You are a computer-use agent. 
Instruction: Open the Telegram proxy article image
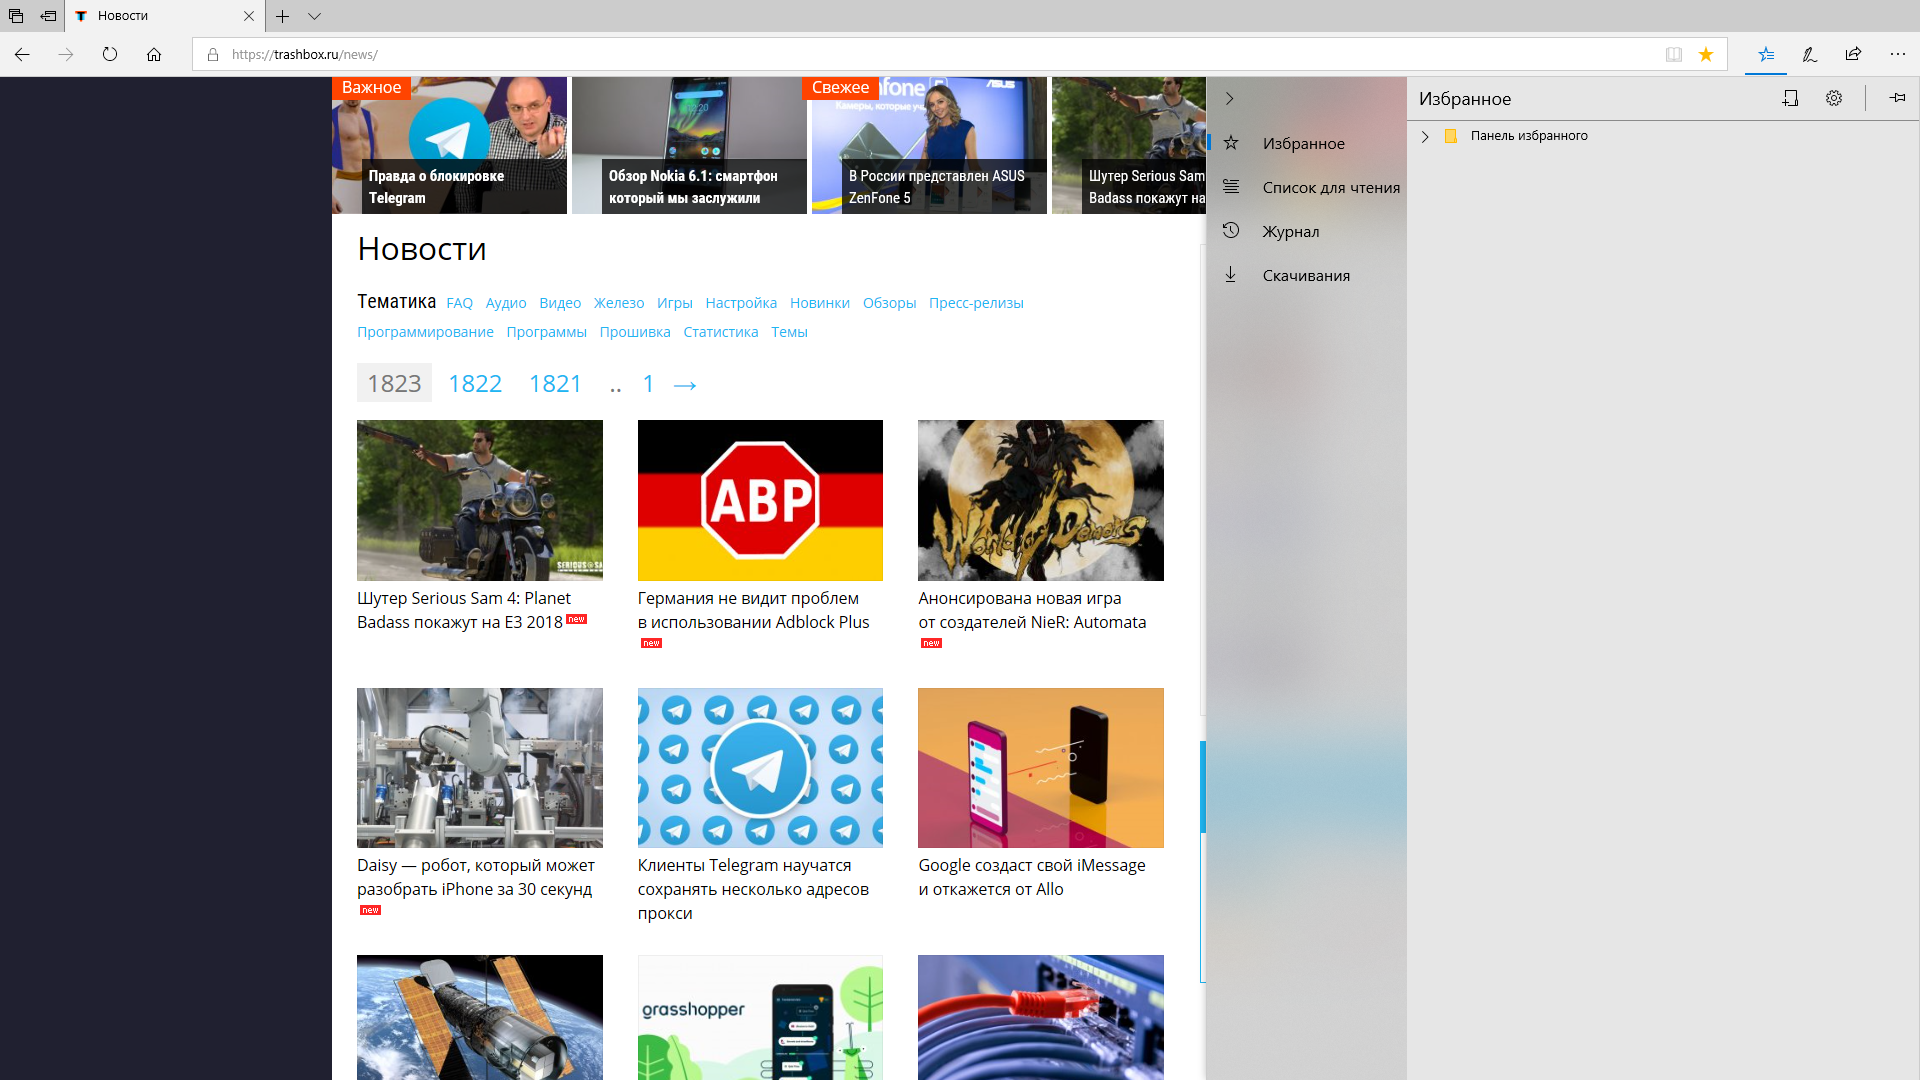(x=760, y=768)
